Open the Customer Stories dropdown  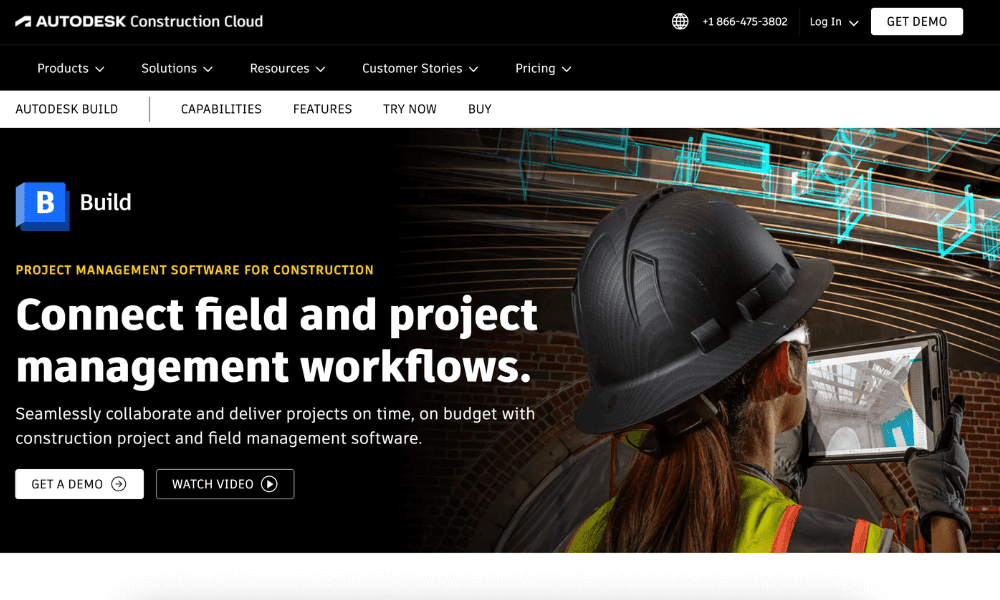point(420,68)
